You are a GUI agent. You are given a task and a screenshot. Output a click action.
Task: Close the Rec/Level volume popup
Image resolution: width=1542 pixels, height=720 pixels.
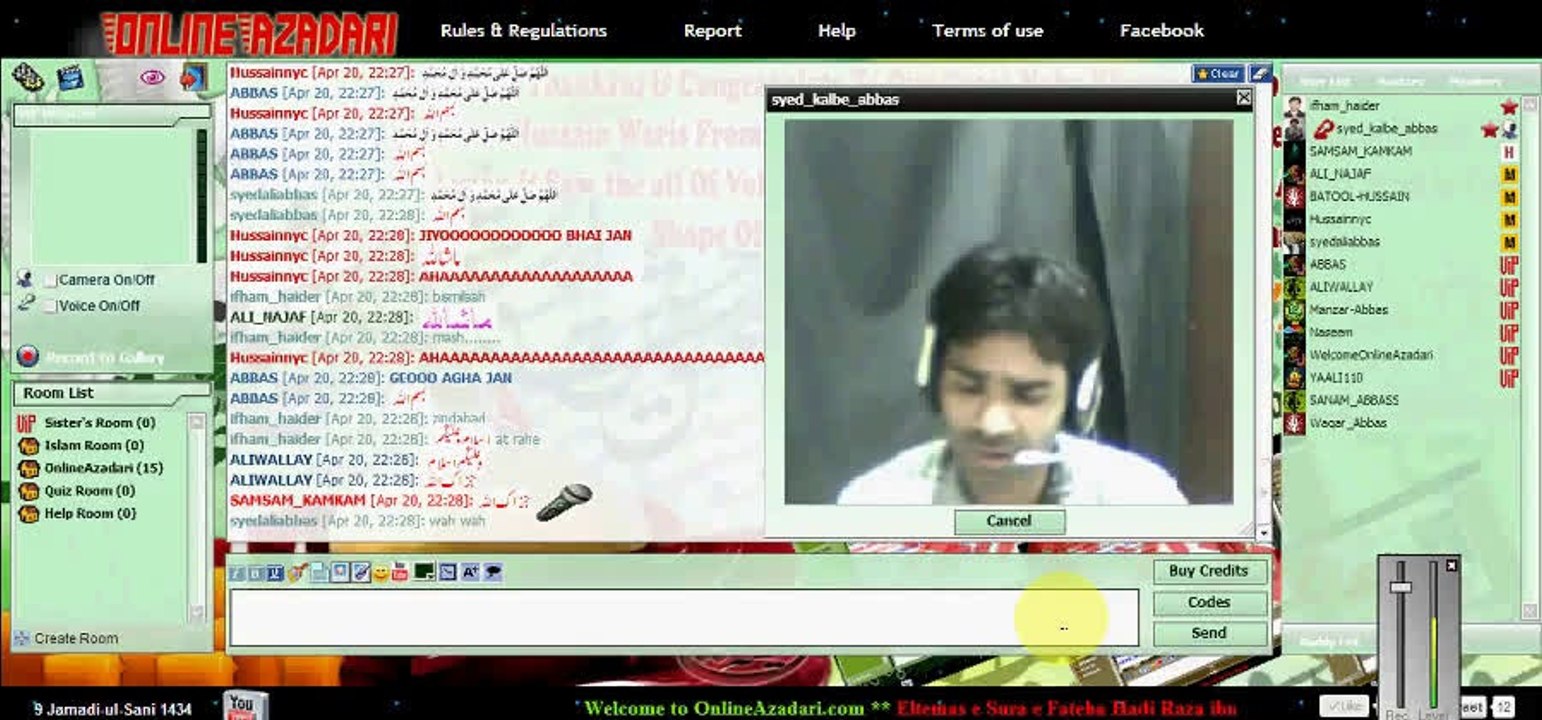1452,566
